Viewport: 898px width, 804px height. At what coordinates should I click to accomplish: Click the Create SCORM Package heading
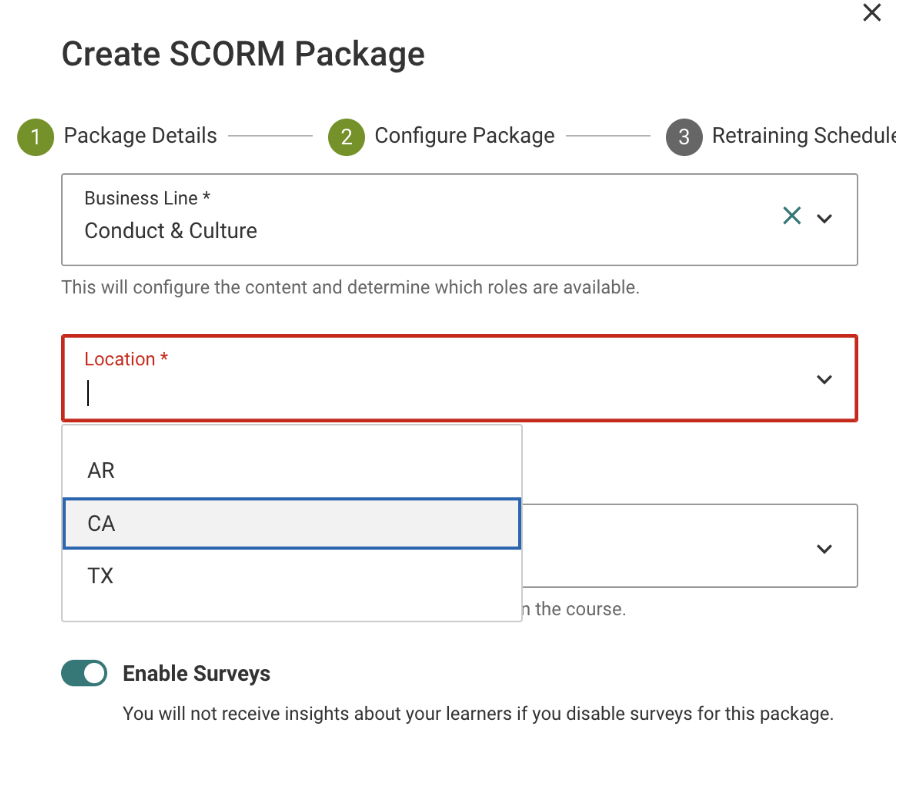(x=243, y=54)
